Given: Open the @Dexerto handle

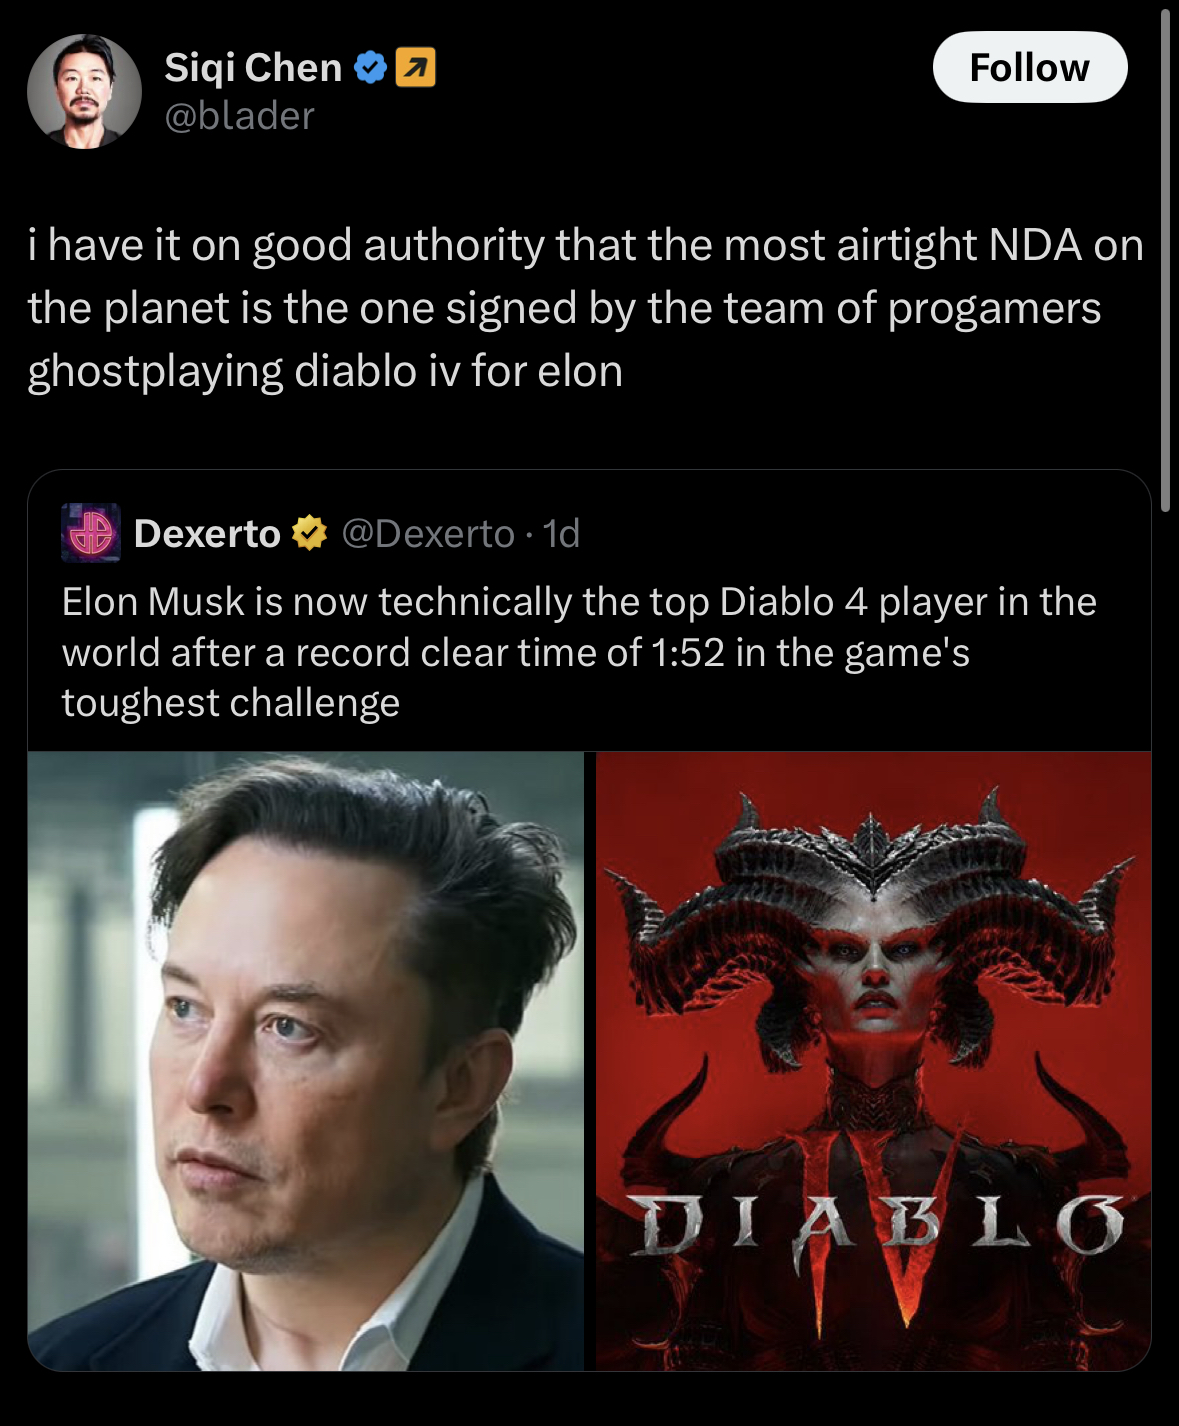Looking at the screenshot, I should [x=428, y=534].
